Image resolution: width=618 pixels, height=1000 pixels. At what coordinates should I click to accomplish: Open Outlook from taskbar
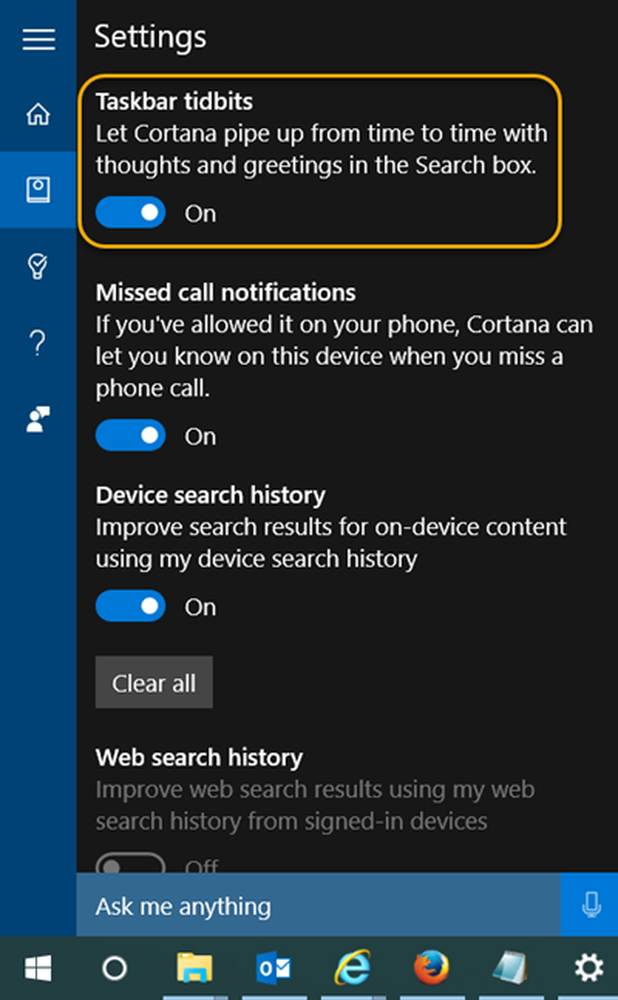coord(274,969)
